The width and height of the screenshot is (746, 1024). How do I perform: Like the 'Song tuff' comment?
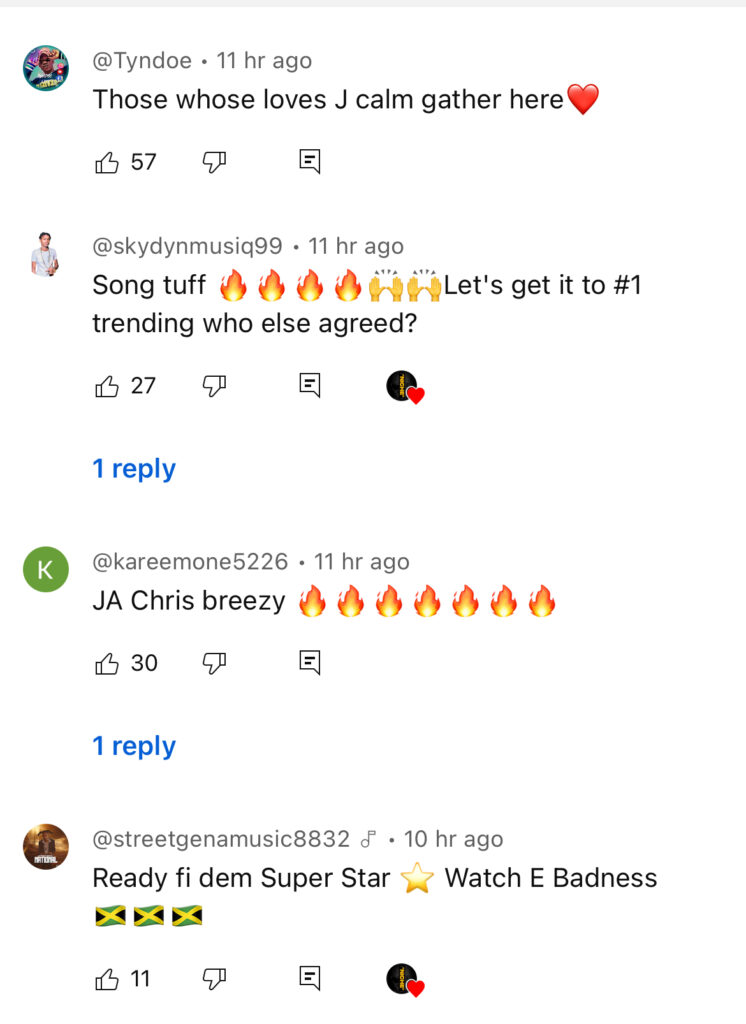[x=106, y=386]
